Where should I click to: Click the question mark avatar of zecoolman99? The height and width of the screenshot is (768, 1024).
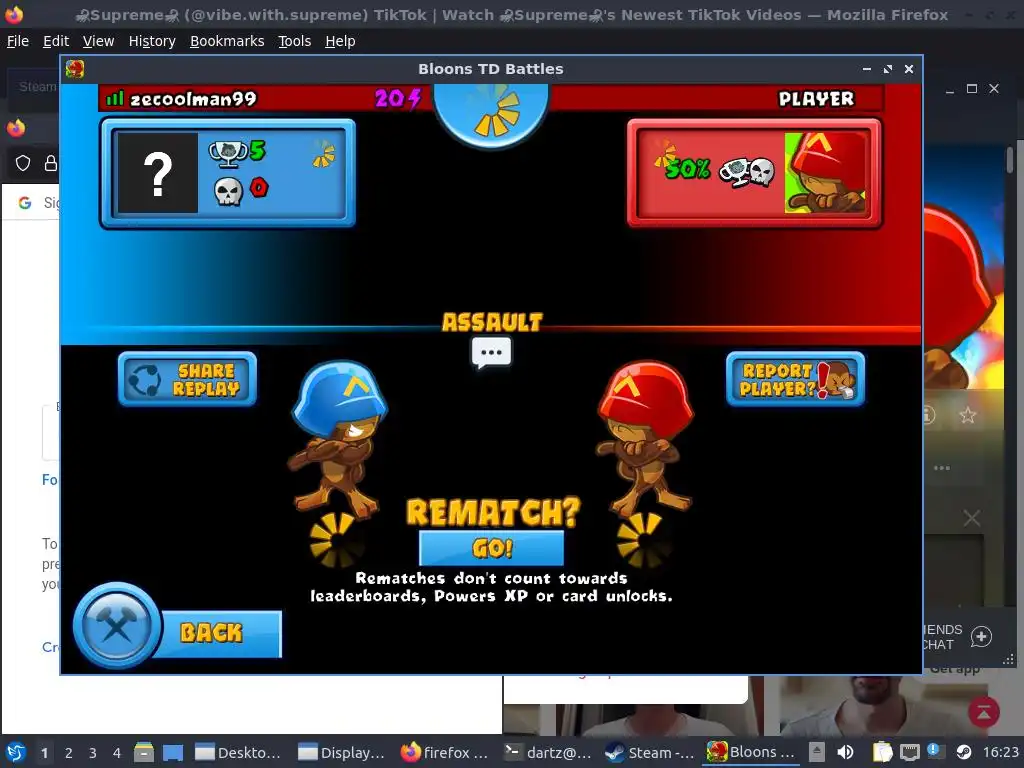[x=157, y=174]
